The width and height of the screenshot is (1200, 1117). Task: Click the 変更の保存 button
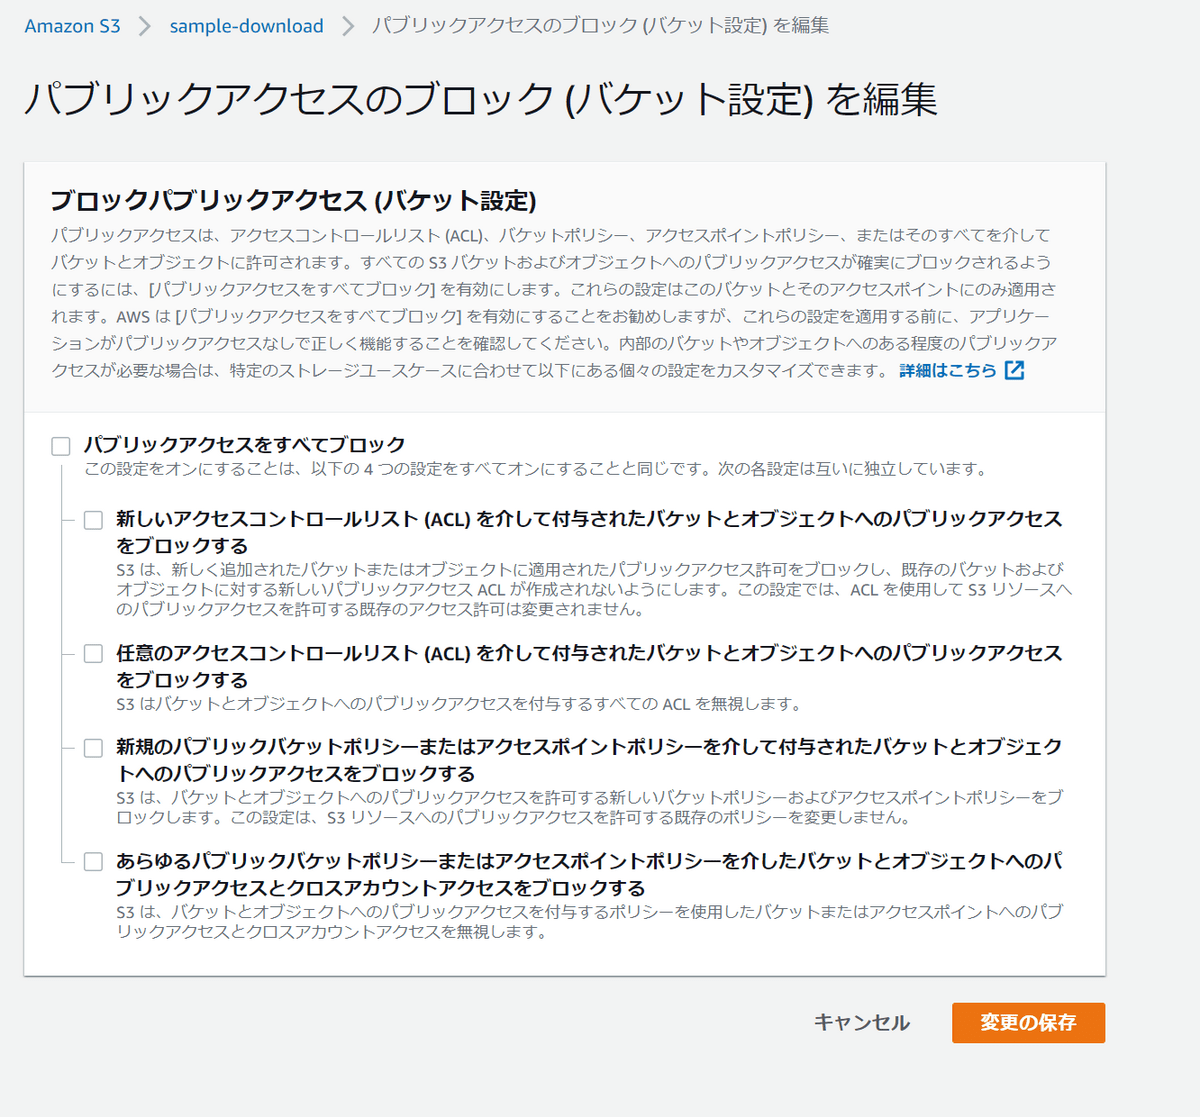1028,1022
